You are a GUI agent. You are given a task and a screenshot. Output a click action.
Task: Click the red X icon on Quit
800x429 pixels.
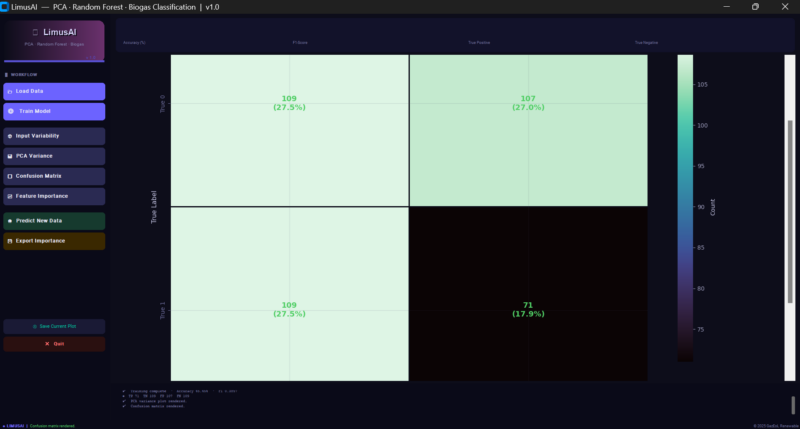tap(47, 344)
